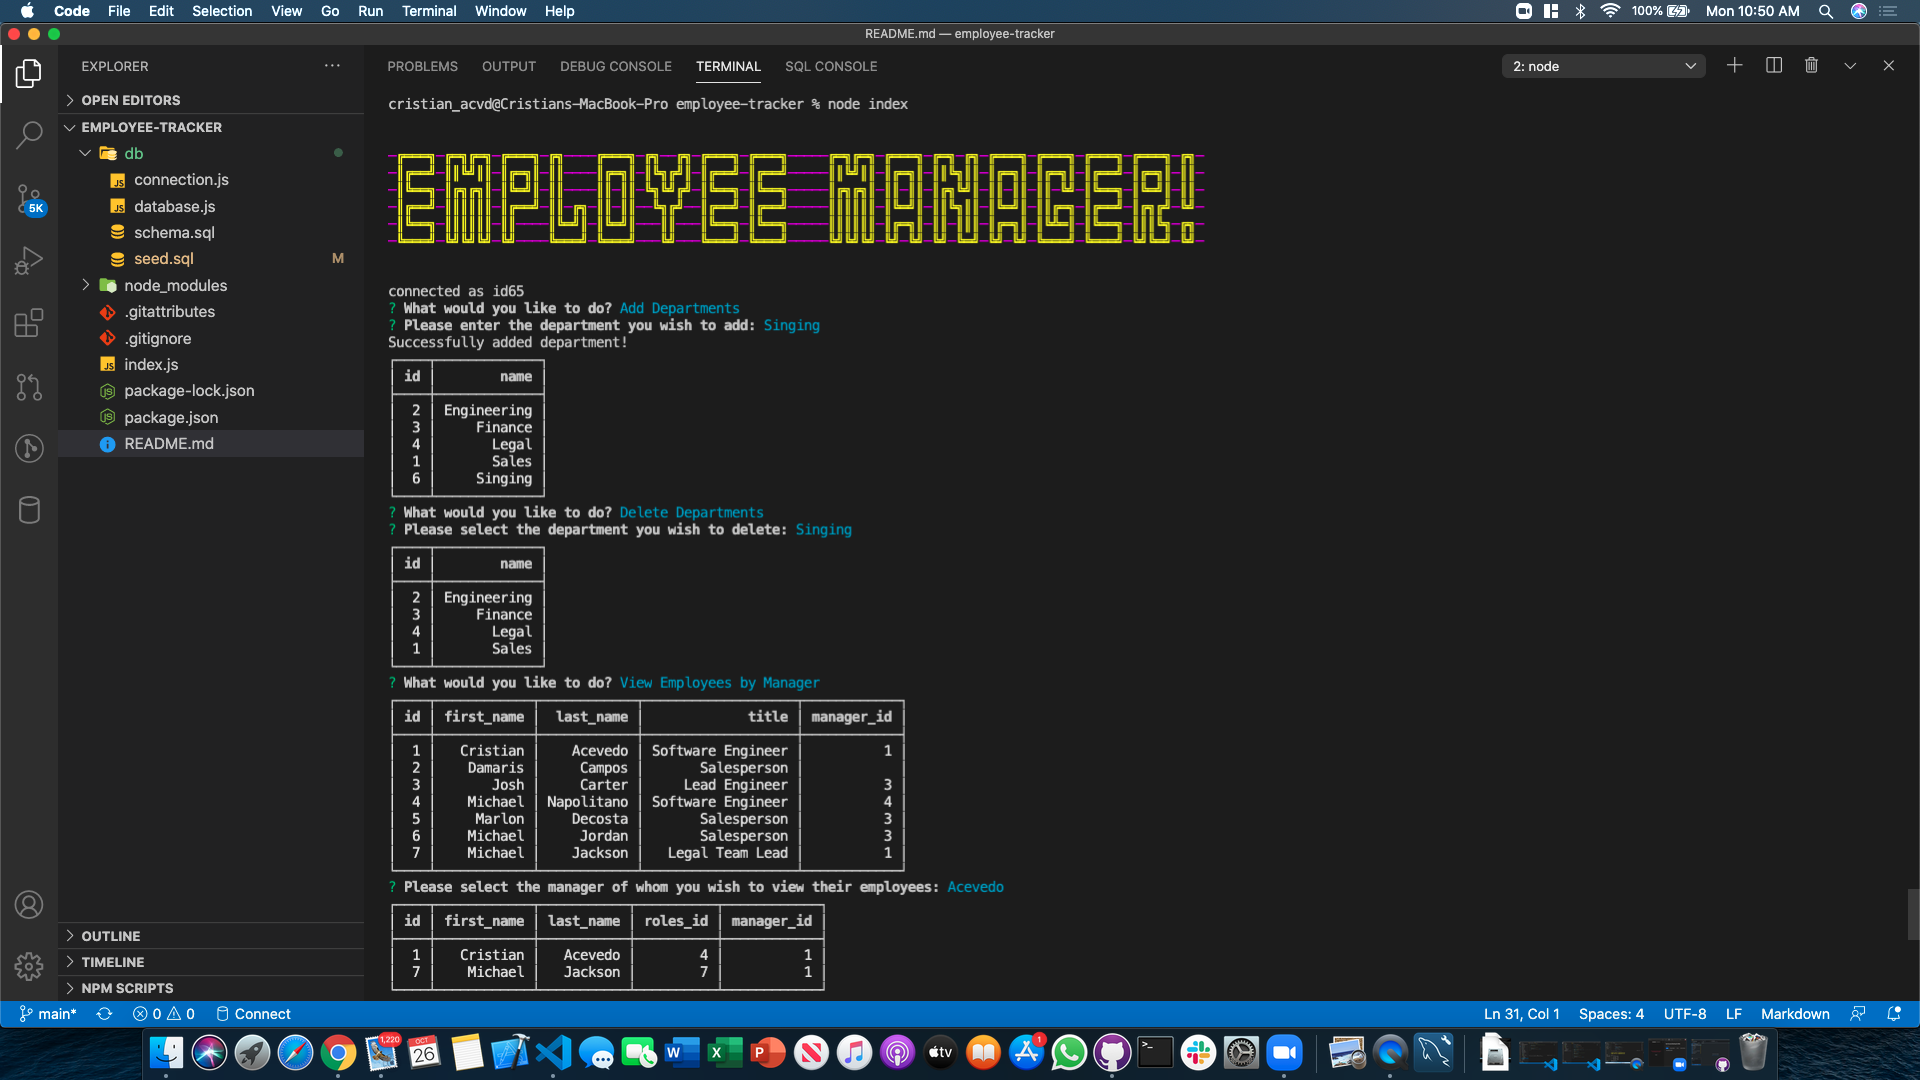Expand the OUTLINE section

(212, 936)
